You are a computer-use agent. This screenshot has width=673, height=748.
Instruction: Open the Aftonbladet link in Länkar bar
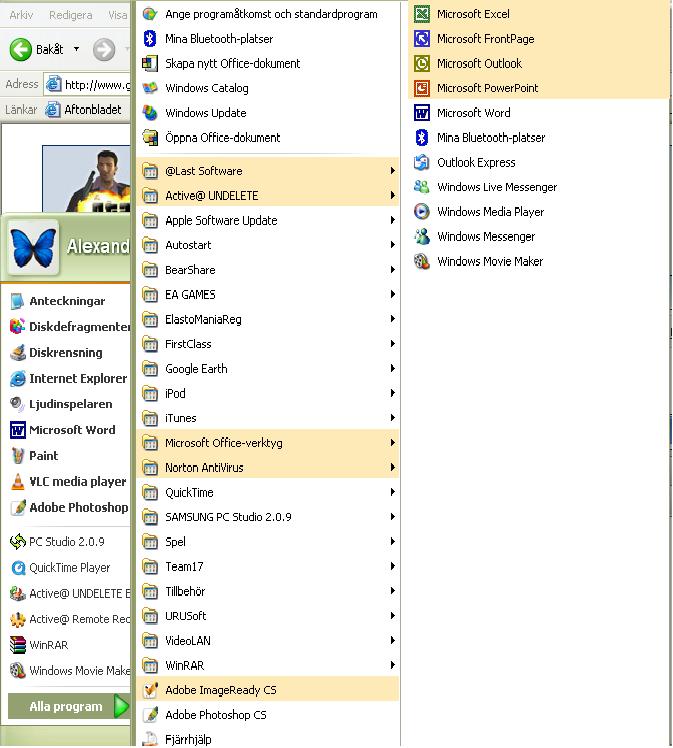click(83, 110)
